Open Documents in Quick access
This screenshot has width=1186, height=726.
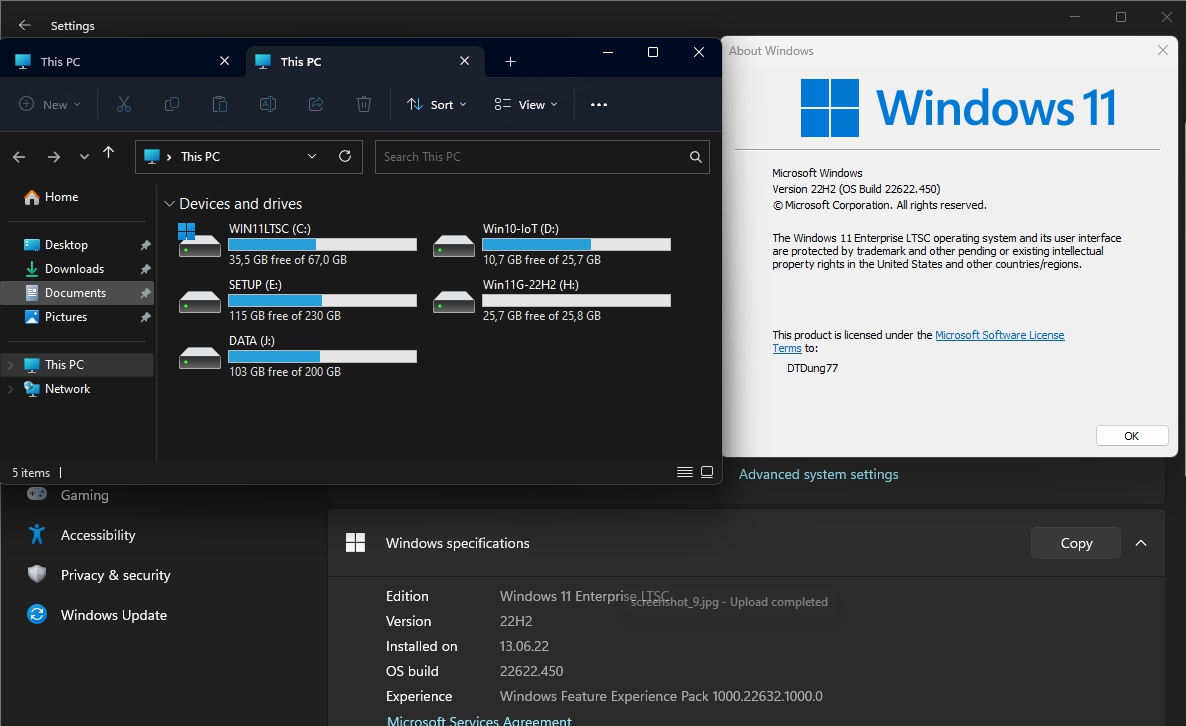(x=76, y=293)
